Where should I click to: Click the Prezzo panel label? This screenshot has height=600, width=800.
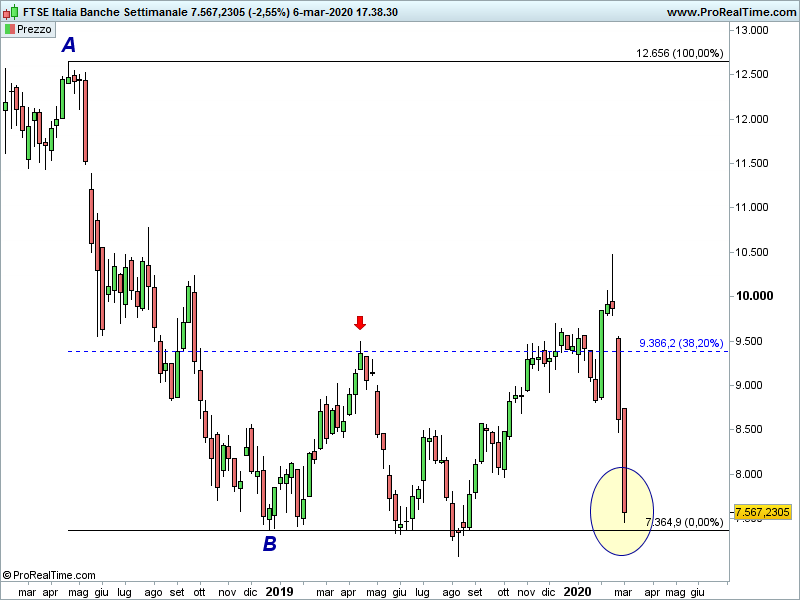[x=34, y=30]
